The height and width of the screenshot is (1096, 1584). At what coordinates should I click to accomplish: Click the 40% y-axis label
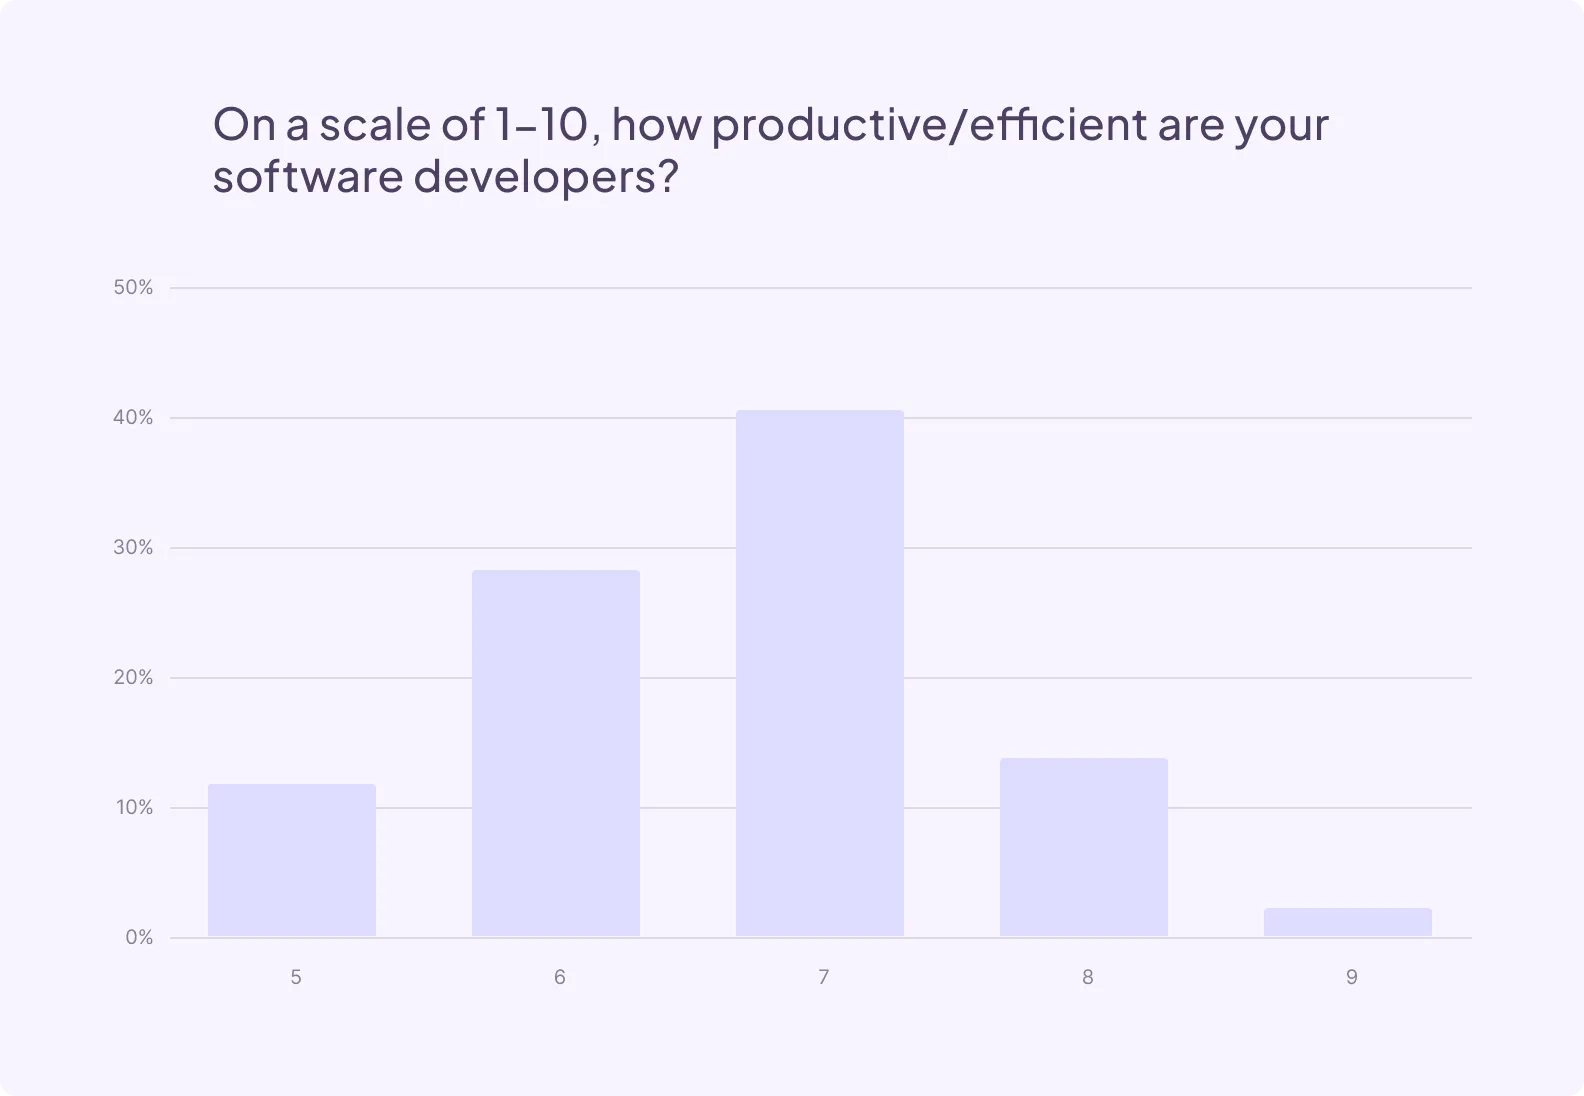pyautogui.click(x=133, y=418)
